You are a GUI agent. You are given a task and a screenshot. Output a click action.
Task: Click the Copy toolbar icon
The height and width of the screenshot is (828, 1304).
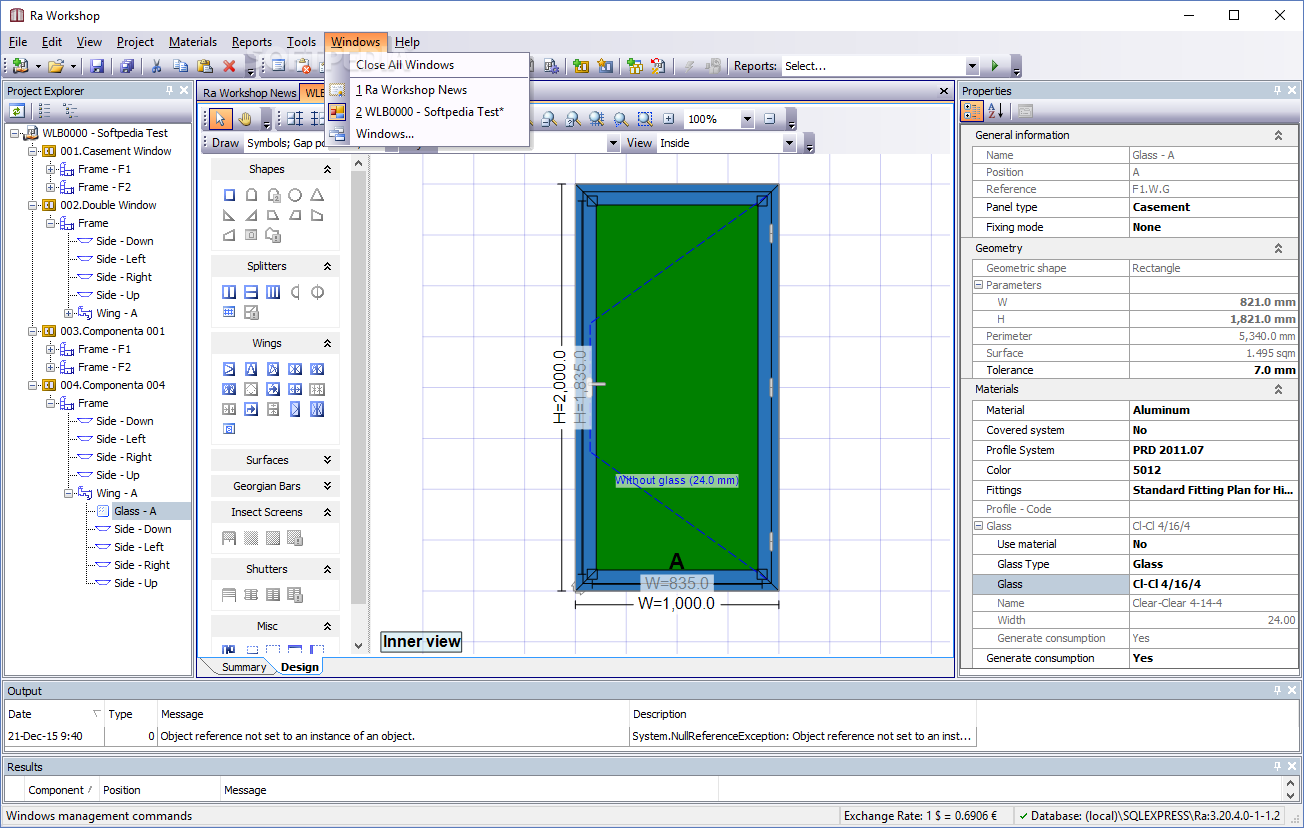[x=181, y=66]
